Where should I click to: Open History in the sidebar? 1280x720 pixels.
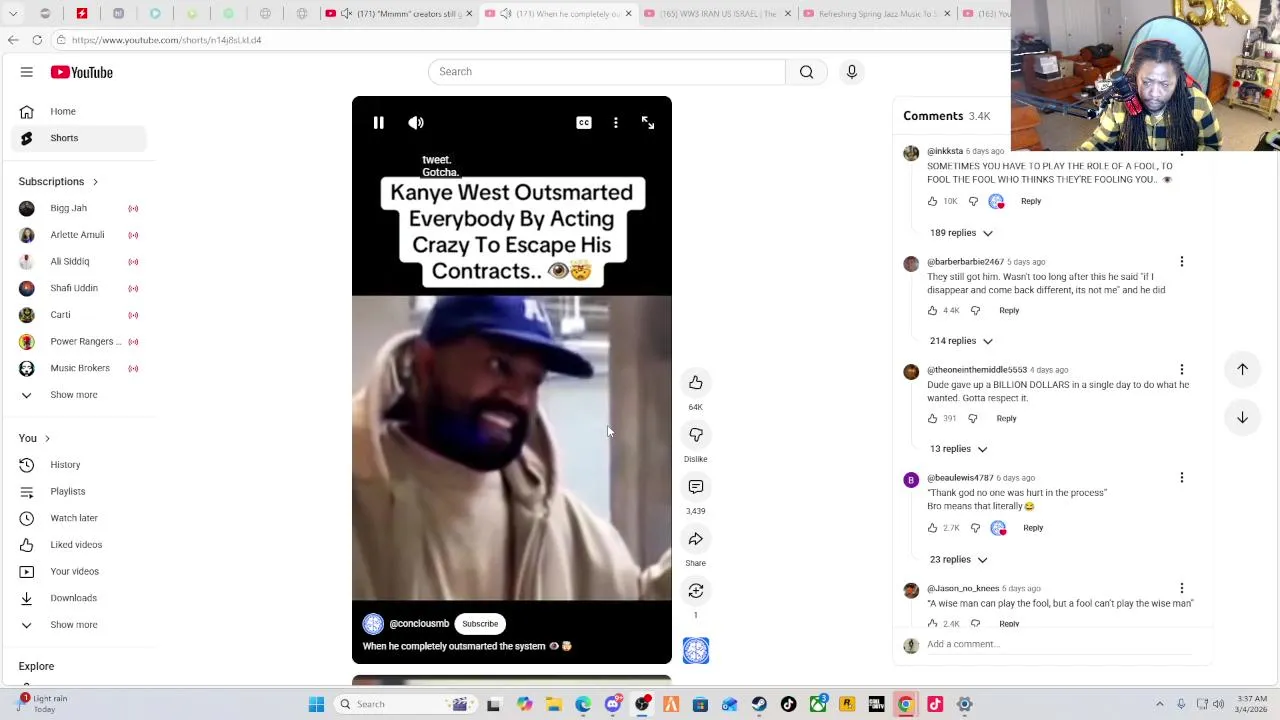click(x=78, y=465)
